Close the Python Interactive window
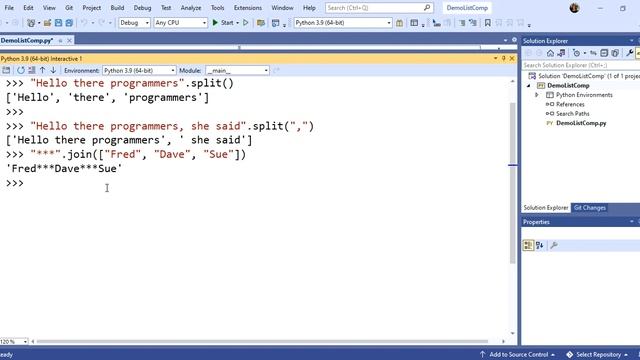The width and height of the screenshot is (640, 360). click(512, 59)
